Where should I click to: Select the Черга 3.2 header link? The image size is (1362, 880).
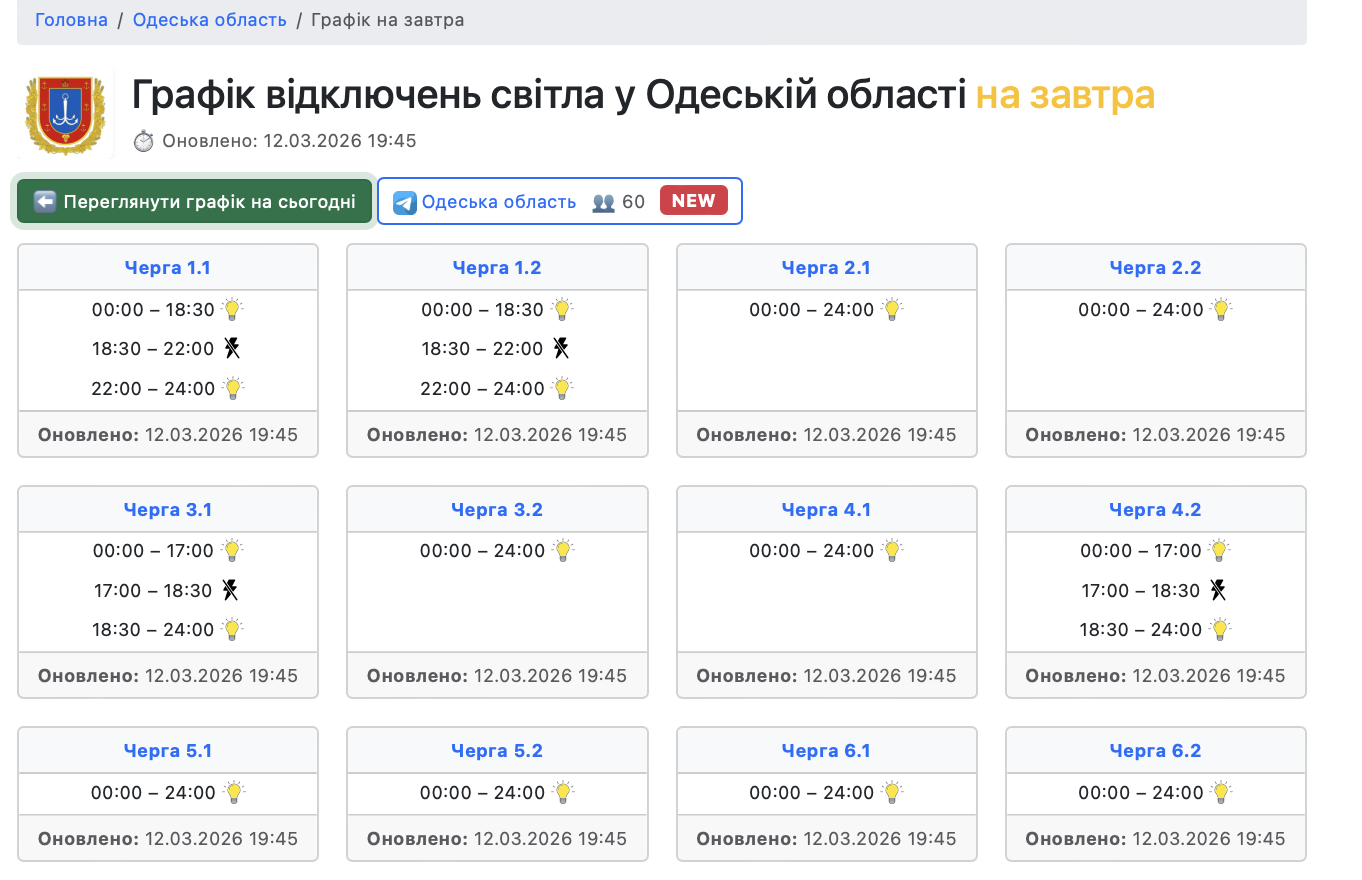(496, 510)
